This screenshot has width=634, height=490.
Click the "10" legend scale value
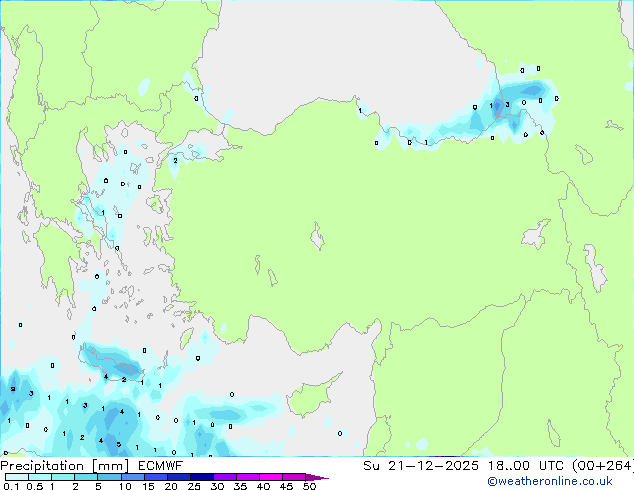125,486
